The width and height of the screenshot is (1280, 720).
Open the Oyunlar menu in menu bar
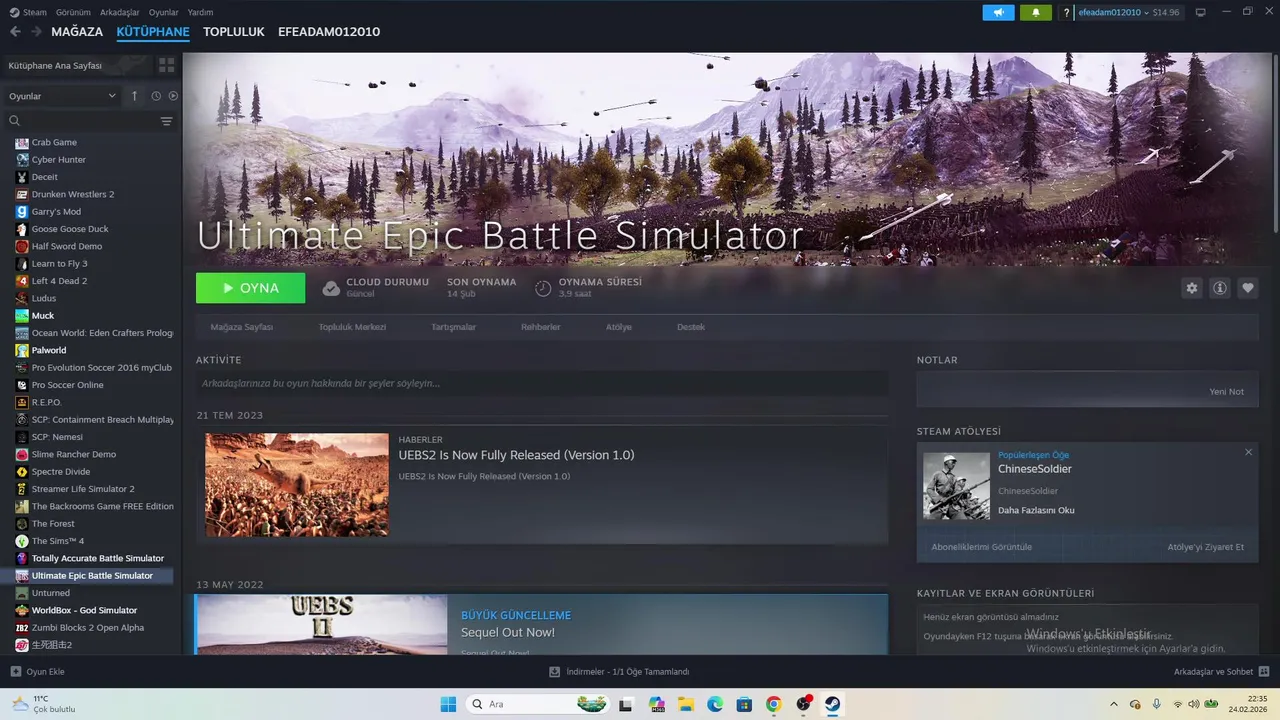click(164, 12)
